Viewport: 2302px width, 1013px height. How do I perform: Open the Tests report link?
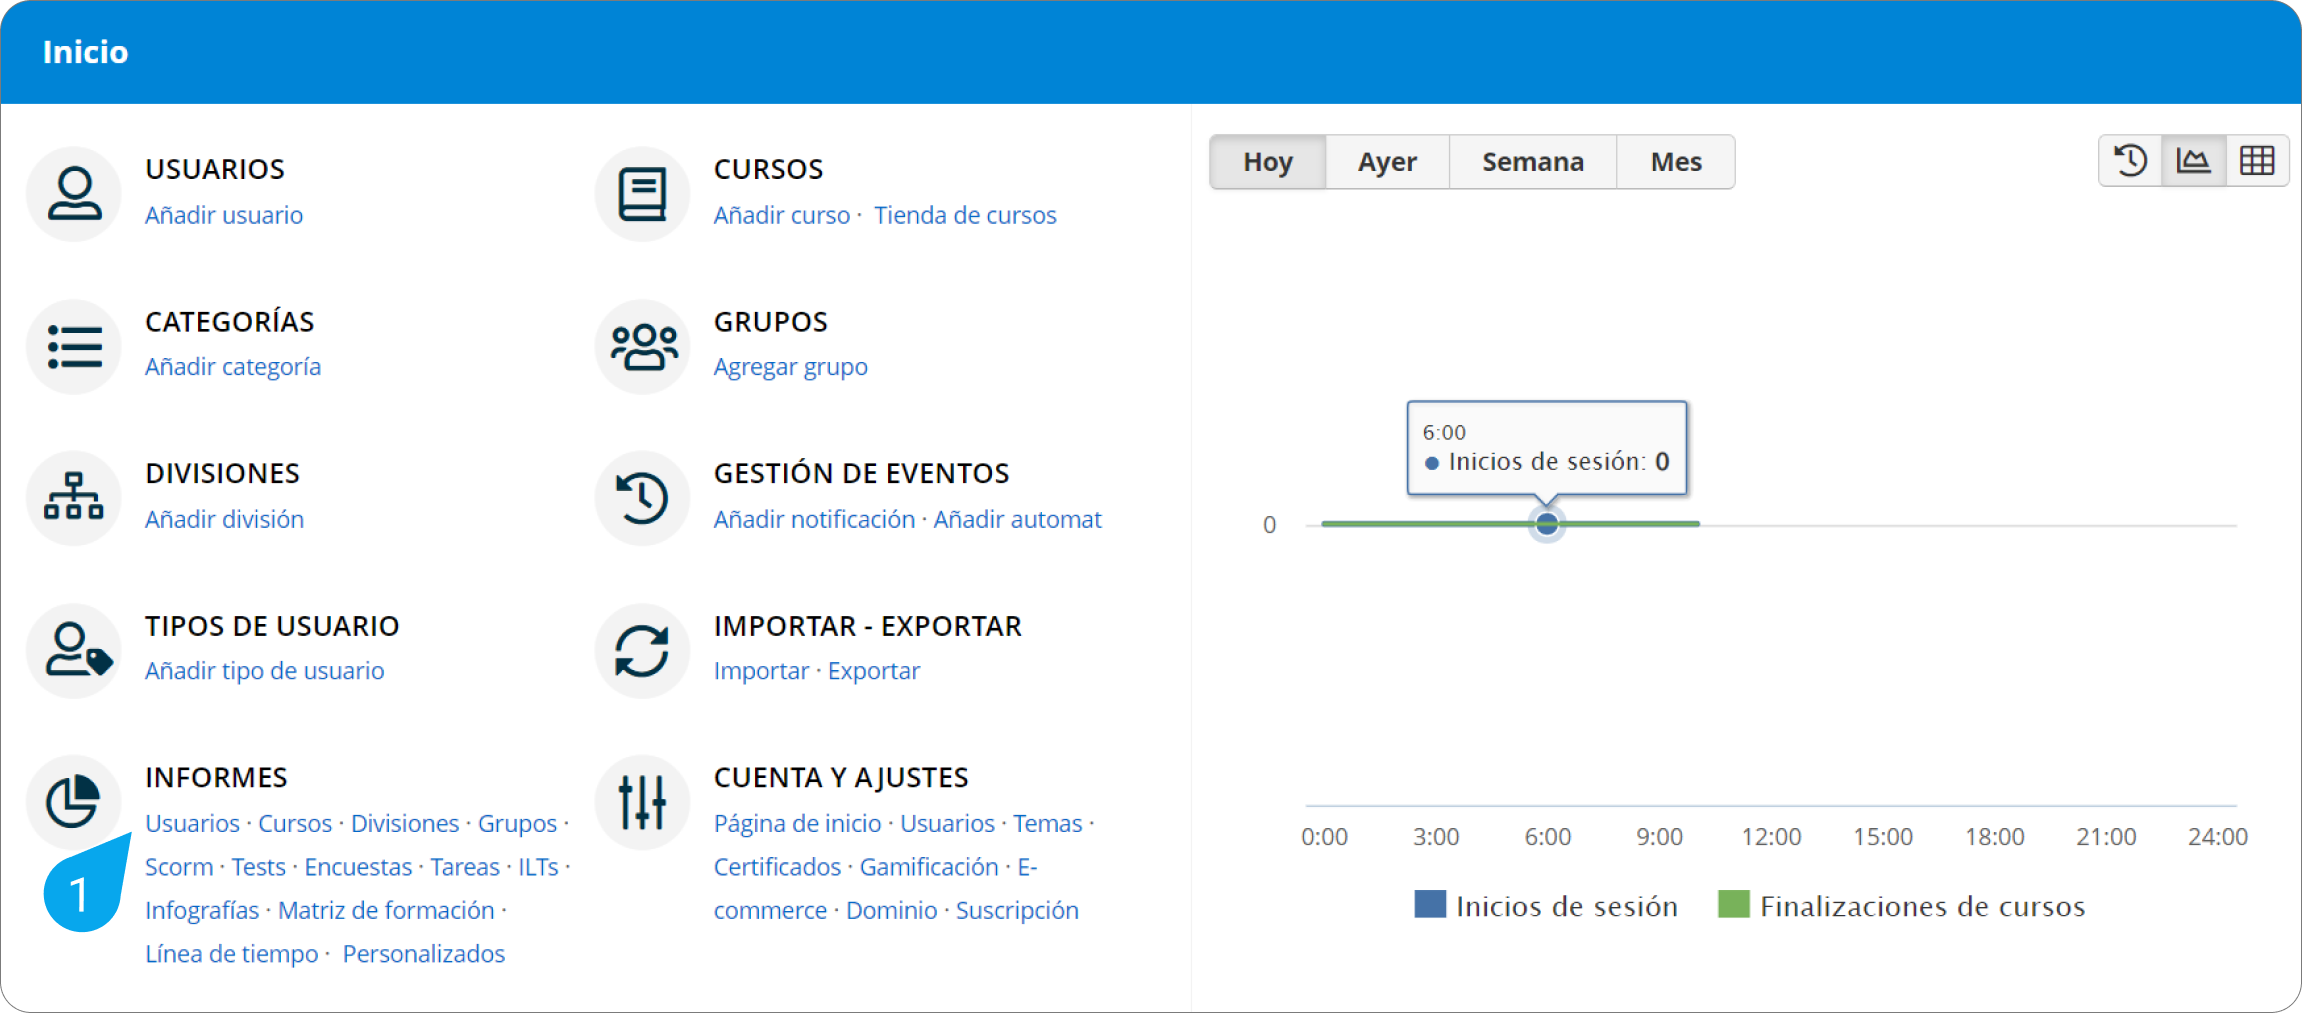[x=258, y=867]
